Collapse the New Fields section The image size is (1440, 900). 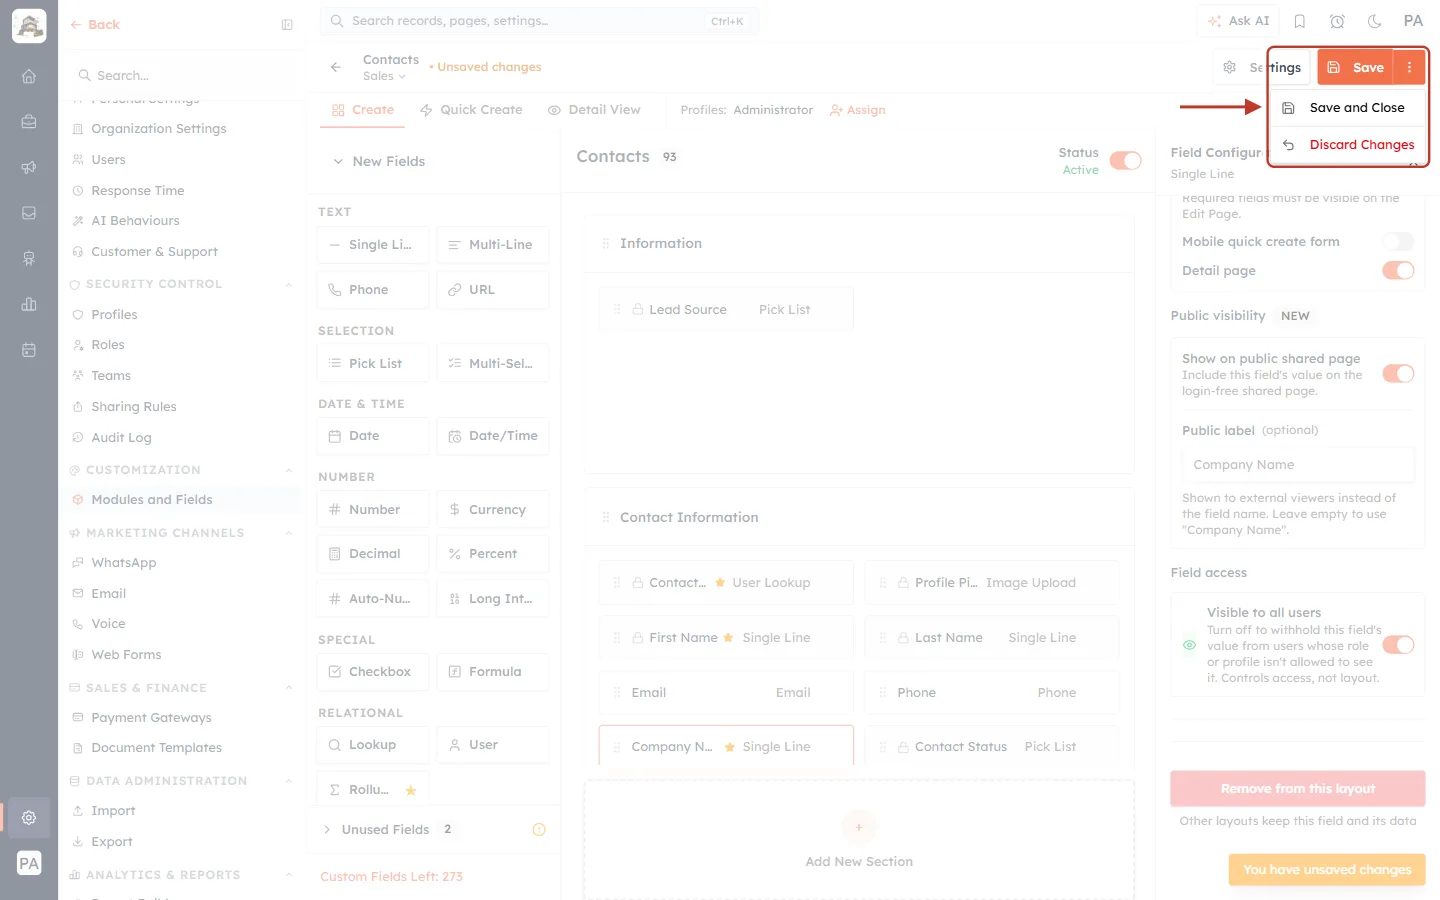tap(338, 161)
